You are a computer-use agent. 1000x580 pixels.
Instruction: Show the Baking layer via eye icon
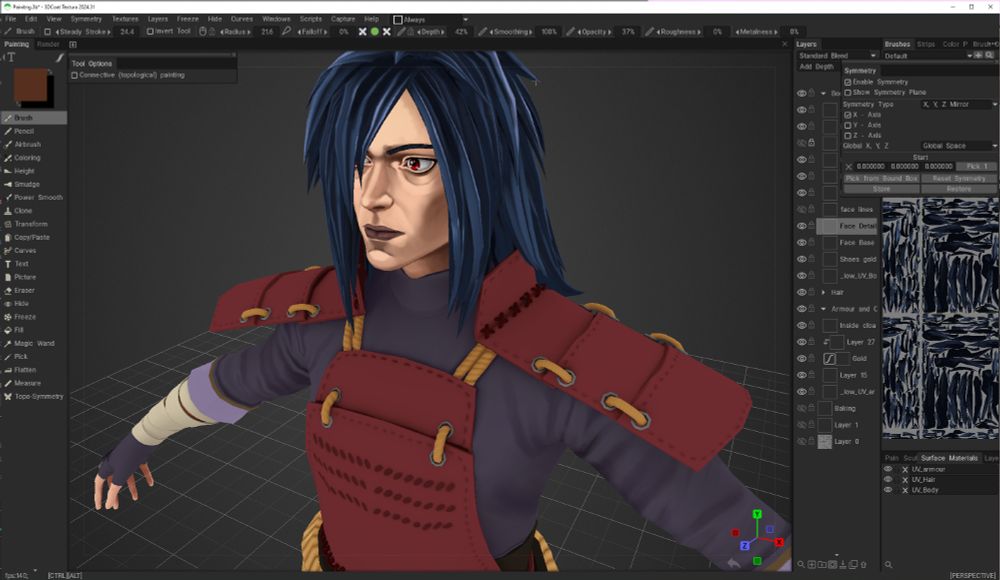pos(802,408)
